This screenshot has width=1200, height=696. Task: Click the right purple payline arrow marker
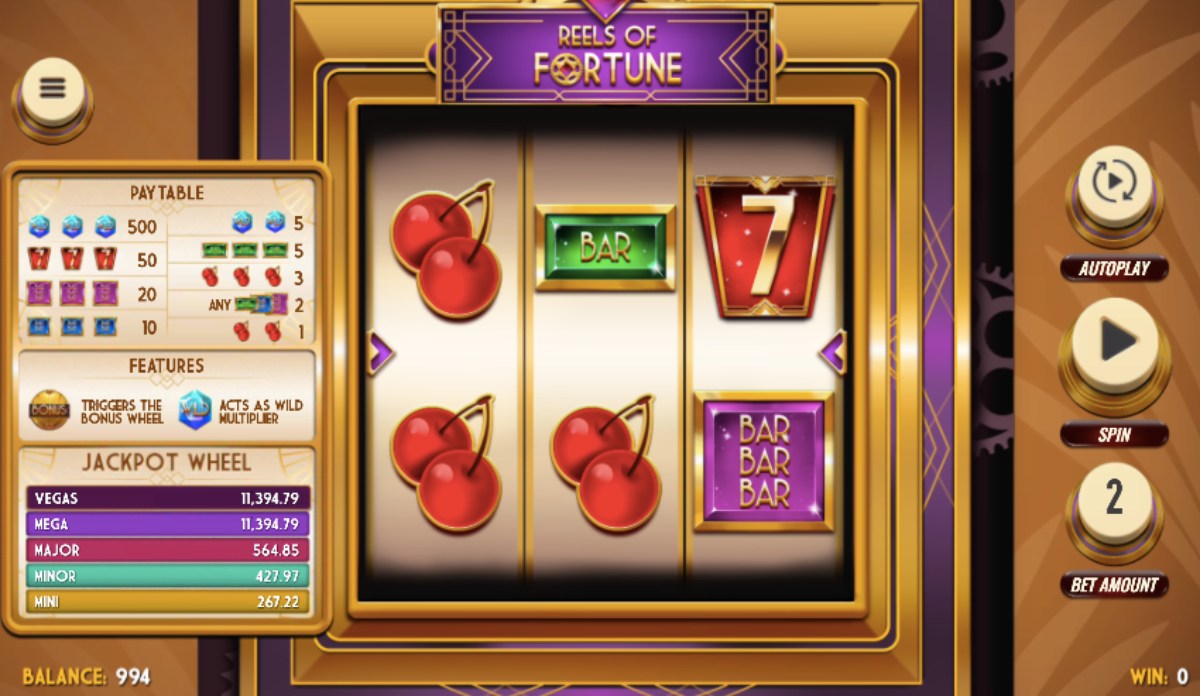click(x=833, y=352)
